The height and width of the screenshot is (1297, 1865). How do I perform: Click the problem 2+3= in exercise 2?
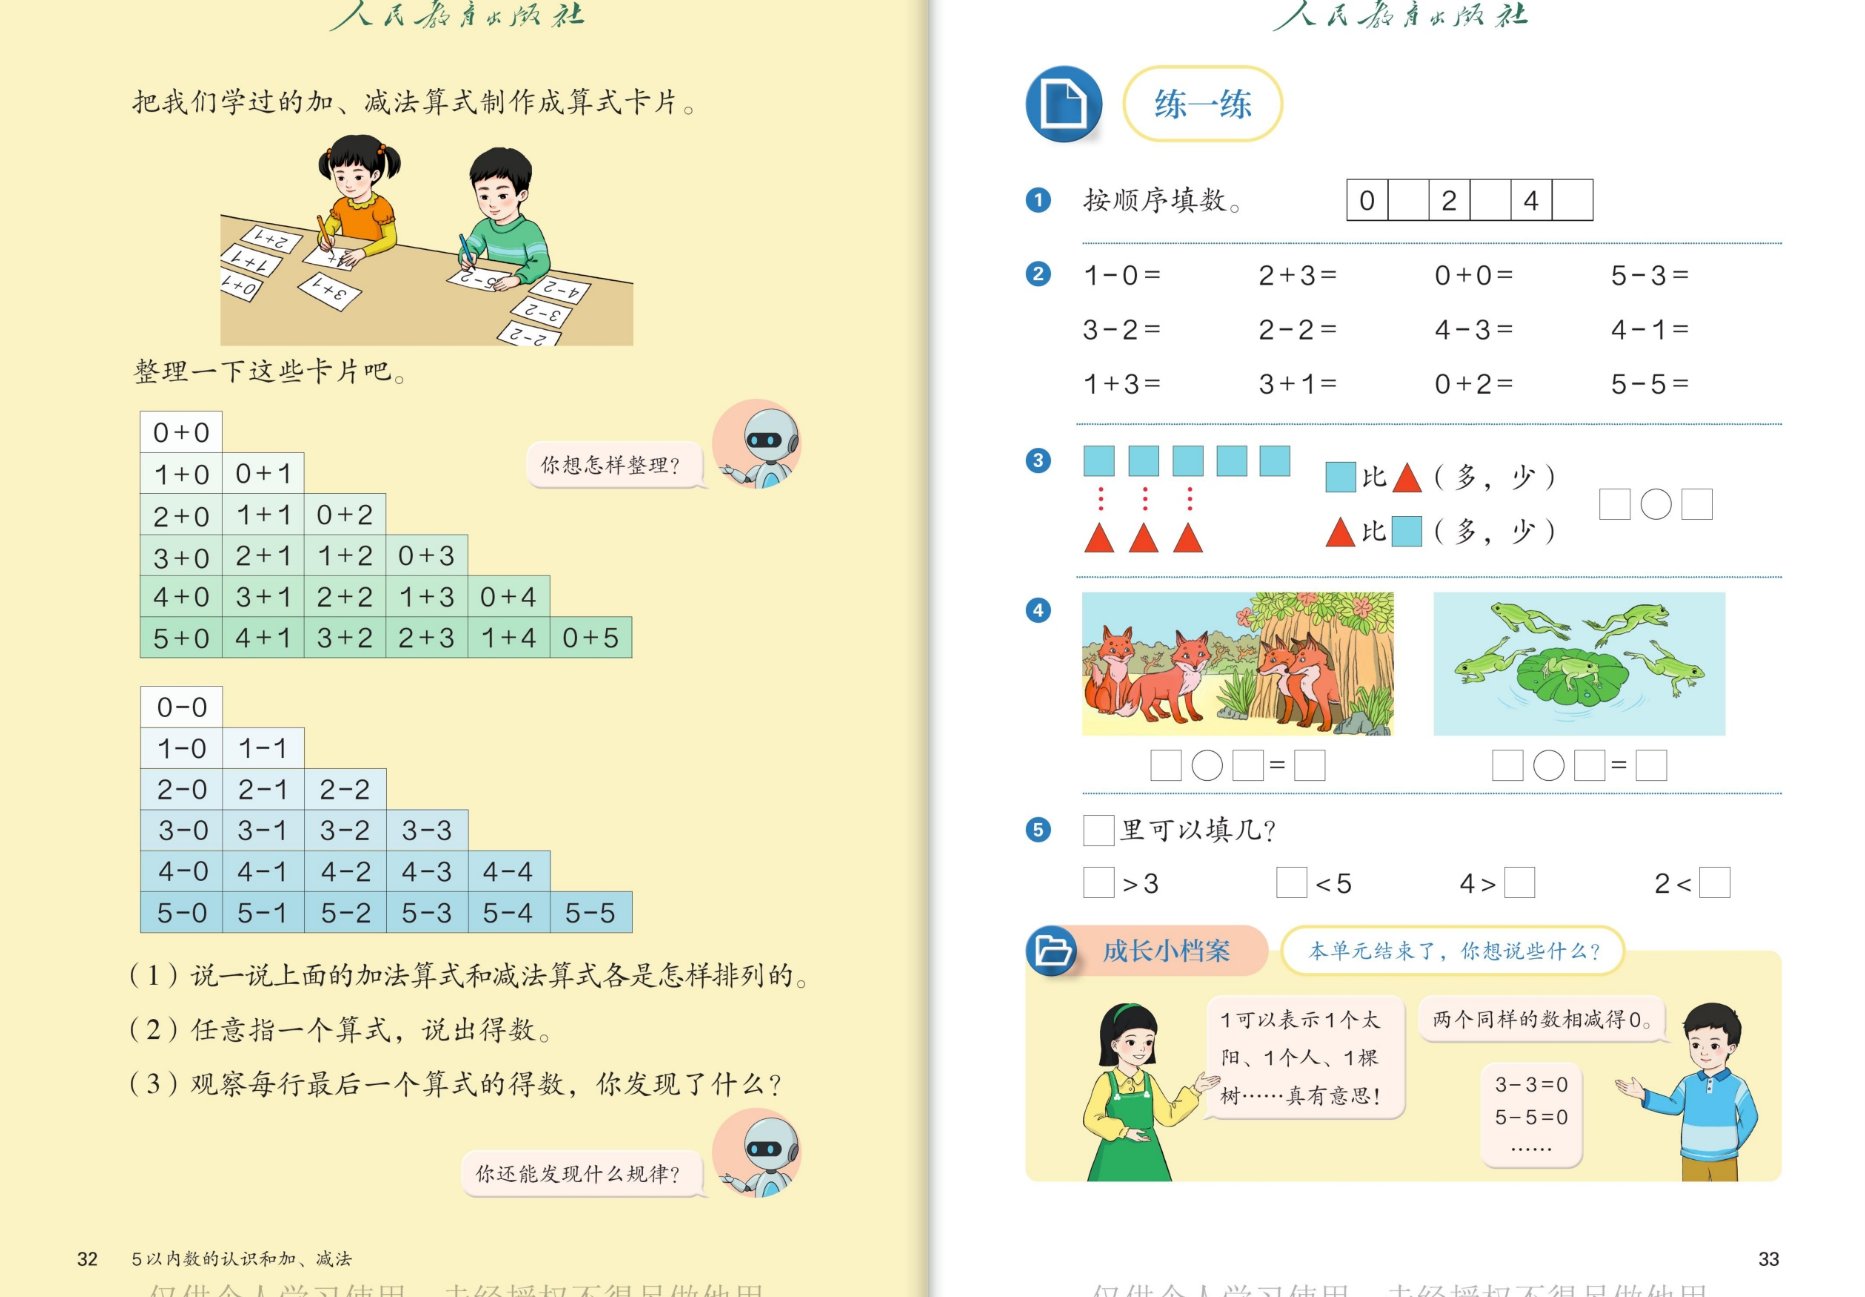pyautogui.click(x=1297, y=274)
